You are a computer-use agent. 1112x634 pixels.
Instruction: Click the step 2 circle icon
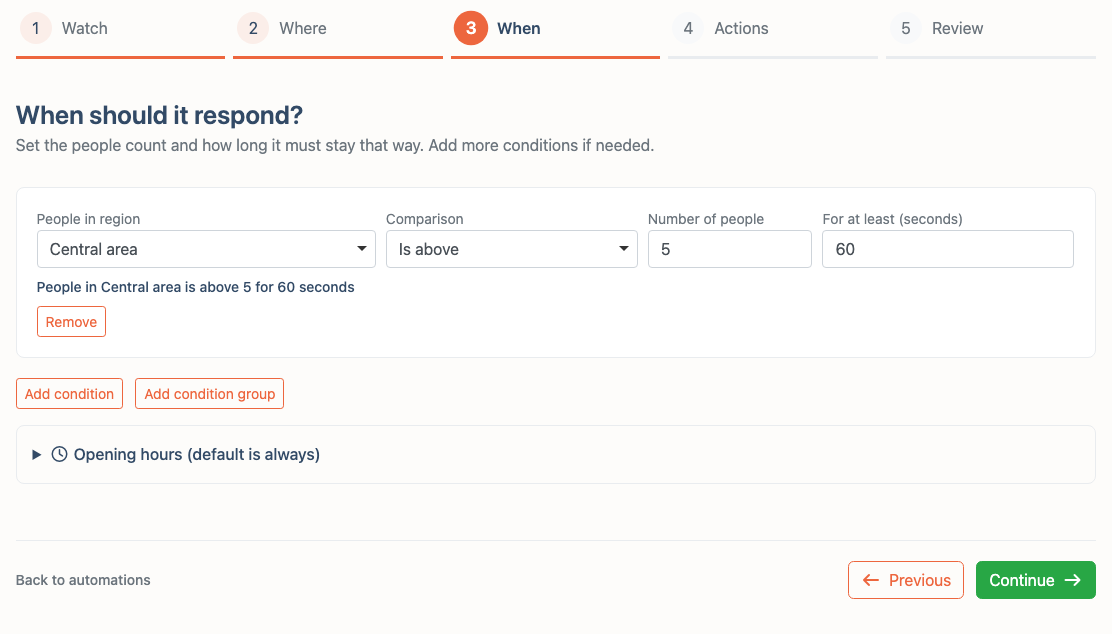(253, 28)
